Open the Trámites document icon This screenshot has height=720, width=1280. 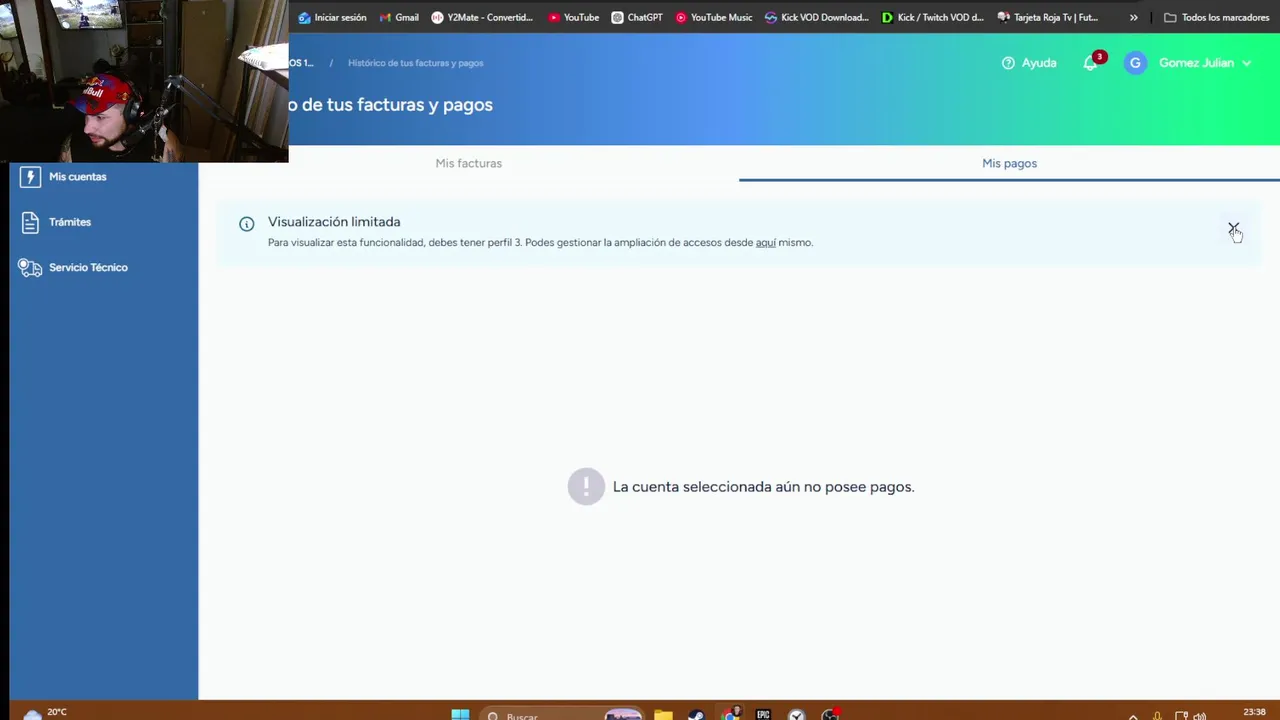30,222
